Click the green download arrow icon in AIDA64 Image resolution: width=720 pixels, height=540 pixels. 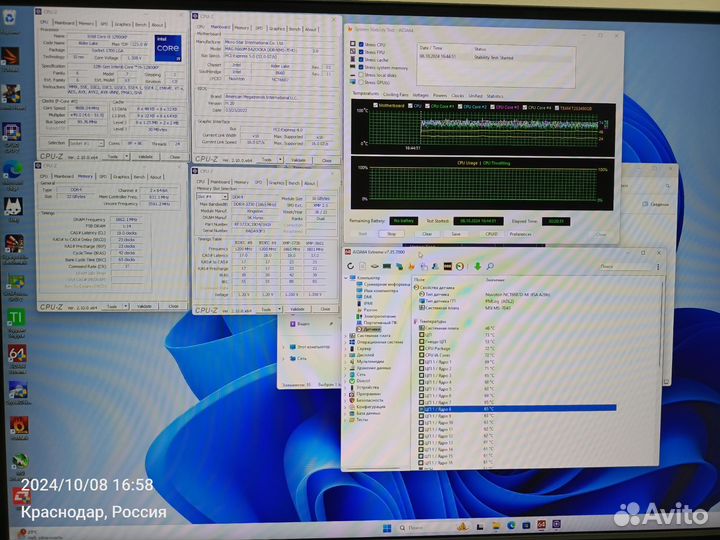(x=478, y=266)
